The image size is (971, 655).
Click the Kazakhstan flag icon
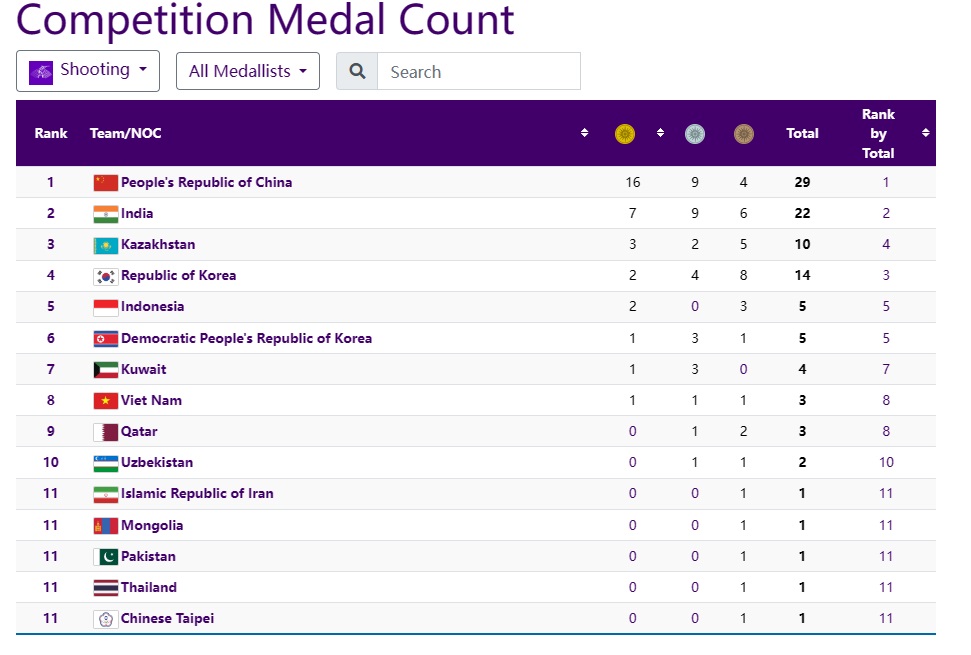(105, 245)
